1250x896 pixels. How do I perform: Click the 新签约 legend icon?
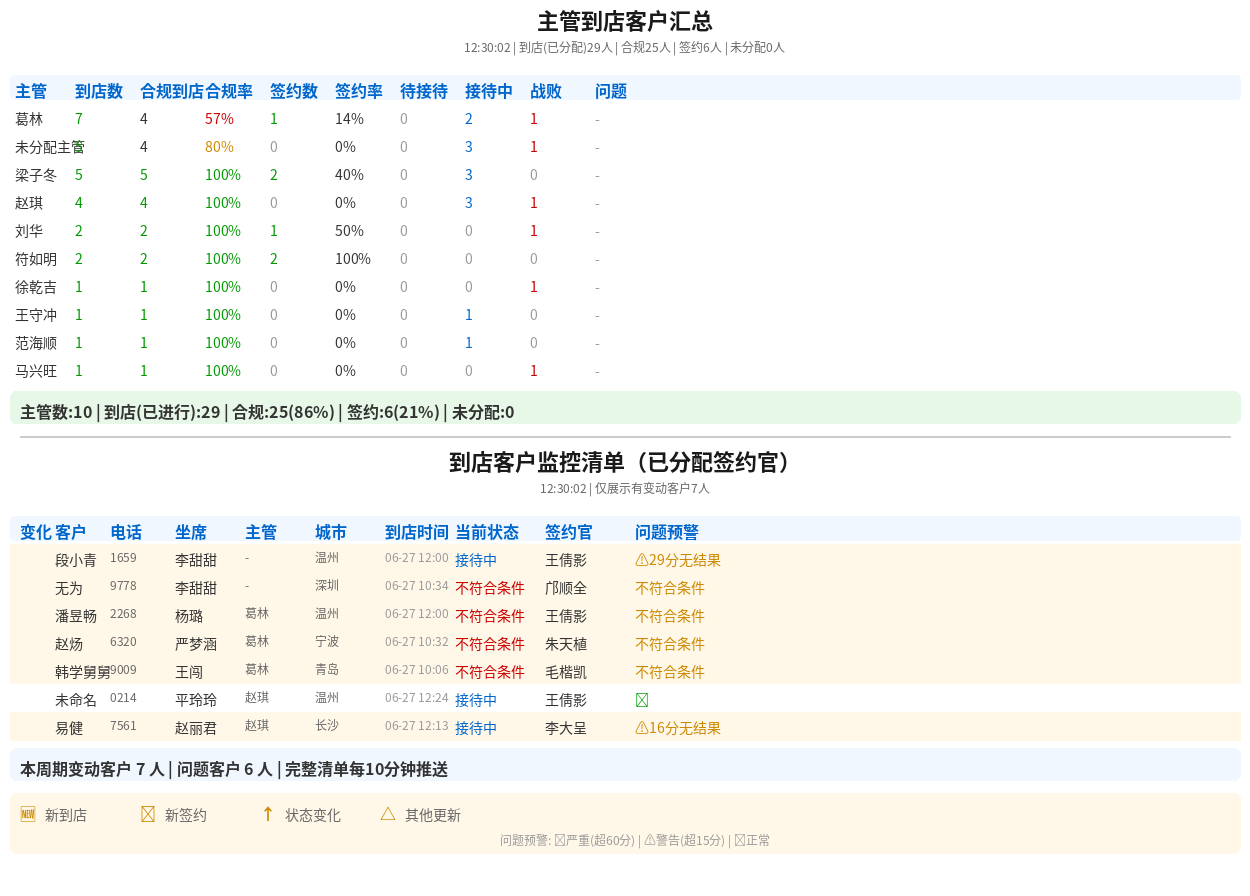coord(148,814)
